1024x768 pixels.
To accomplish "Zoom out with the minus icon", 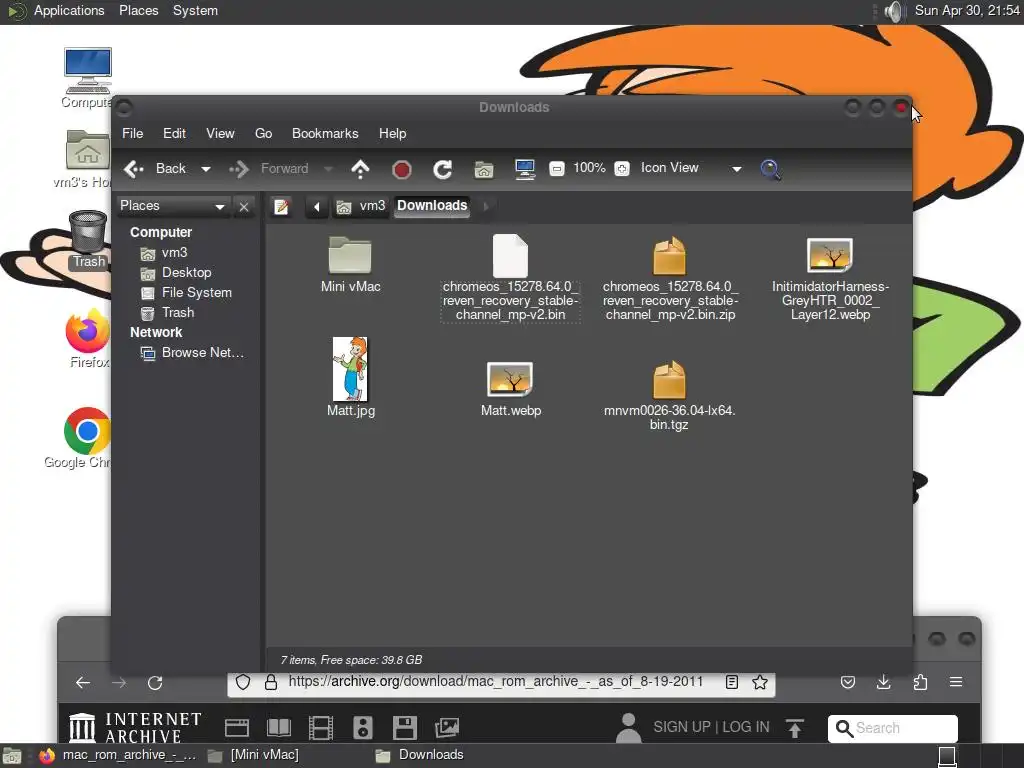I will coord(556,169).
